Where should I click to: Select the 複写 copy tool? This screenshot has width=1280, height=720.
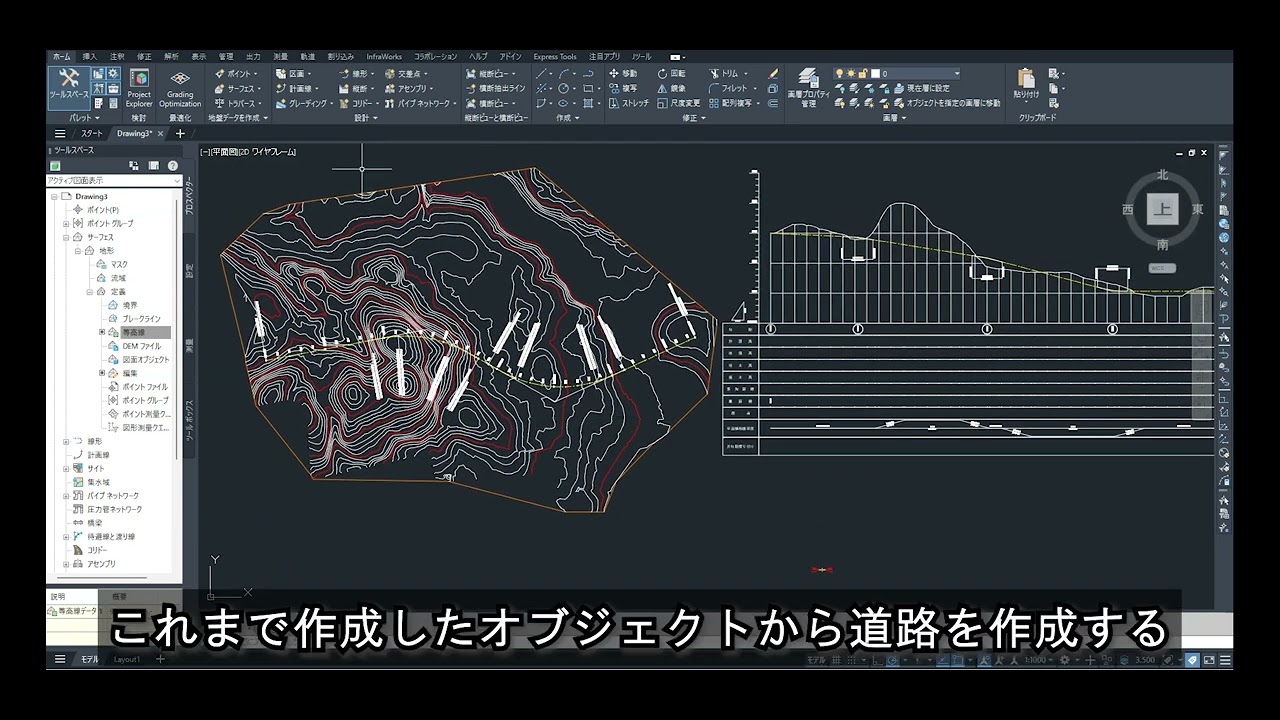622,88
